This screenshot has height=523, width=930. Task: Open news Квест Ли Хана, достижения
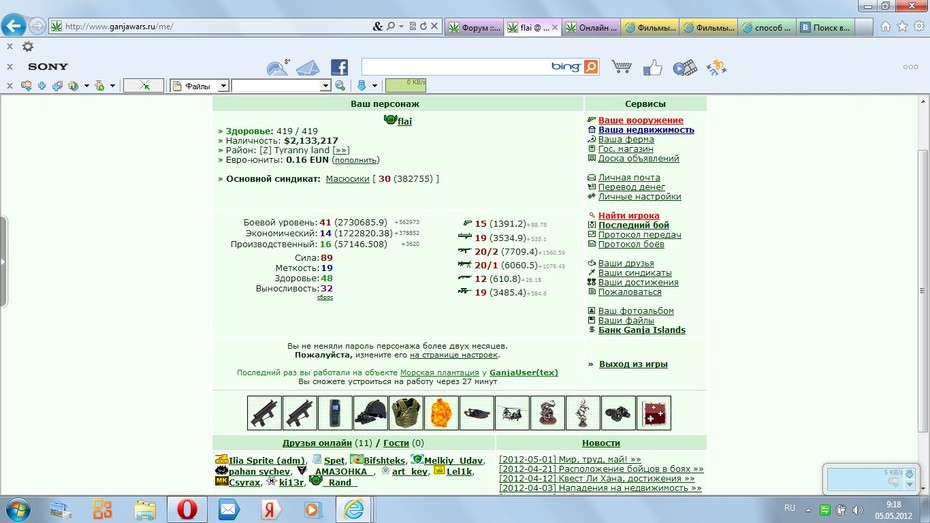597,478
